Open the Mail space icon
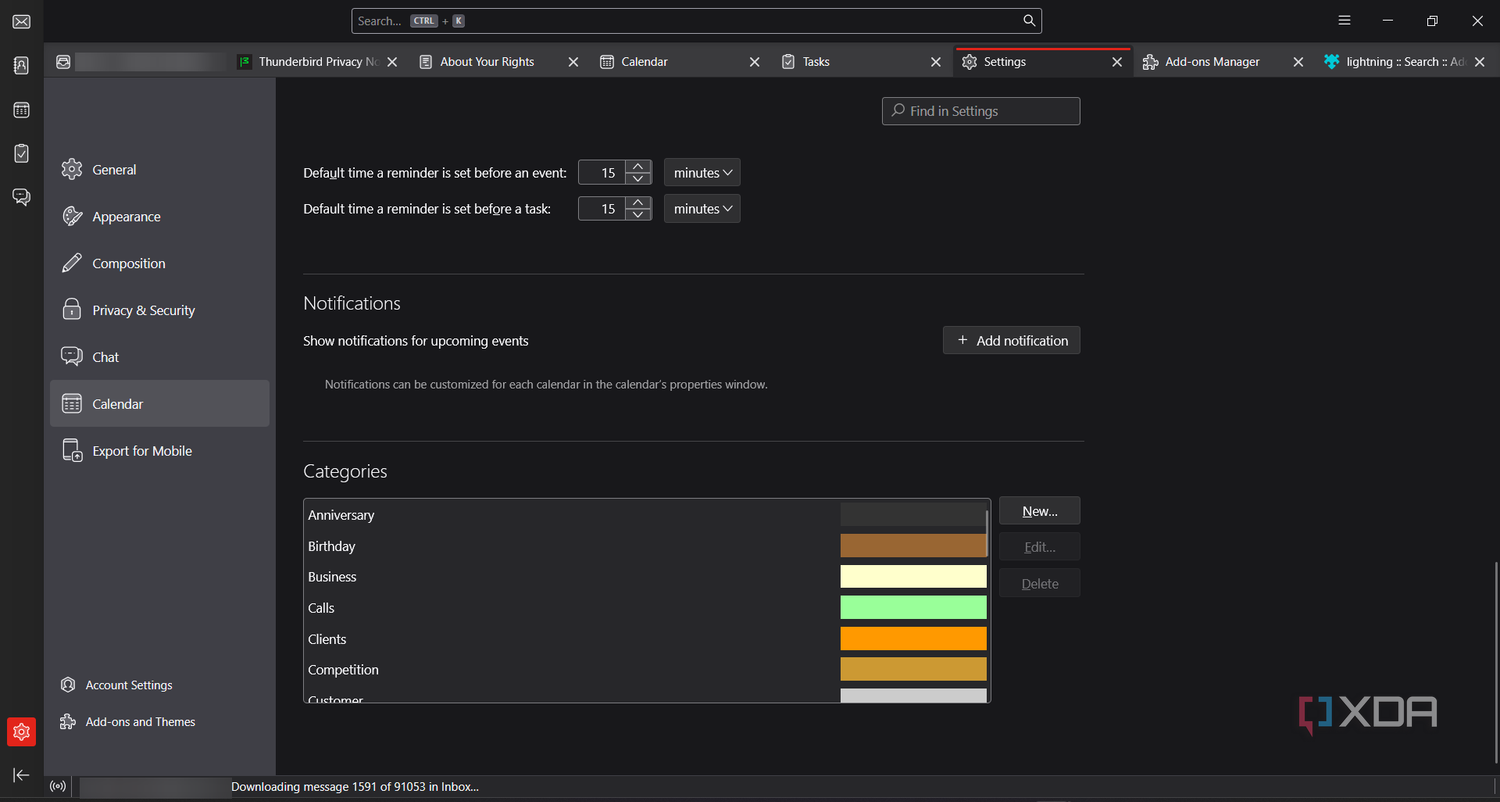 (21, 21)
